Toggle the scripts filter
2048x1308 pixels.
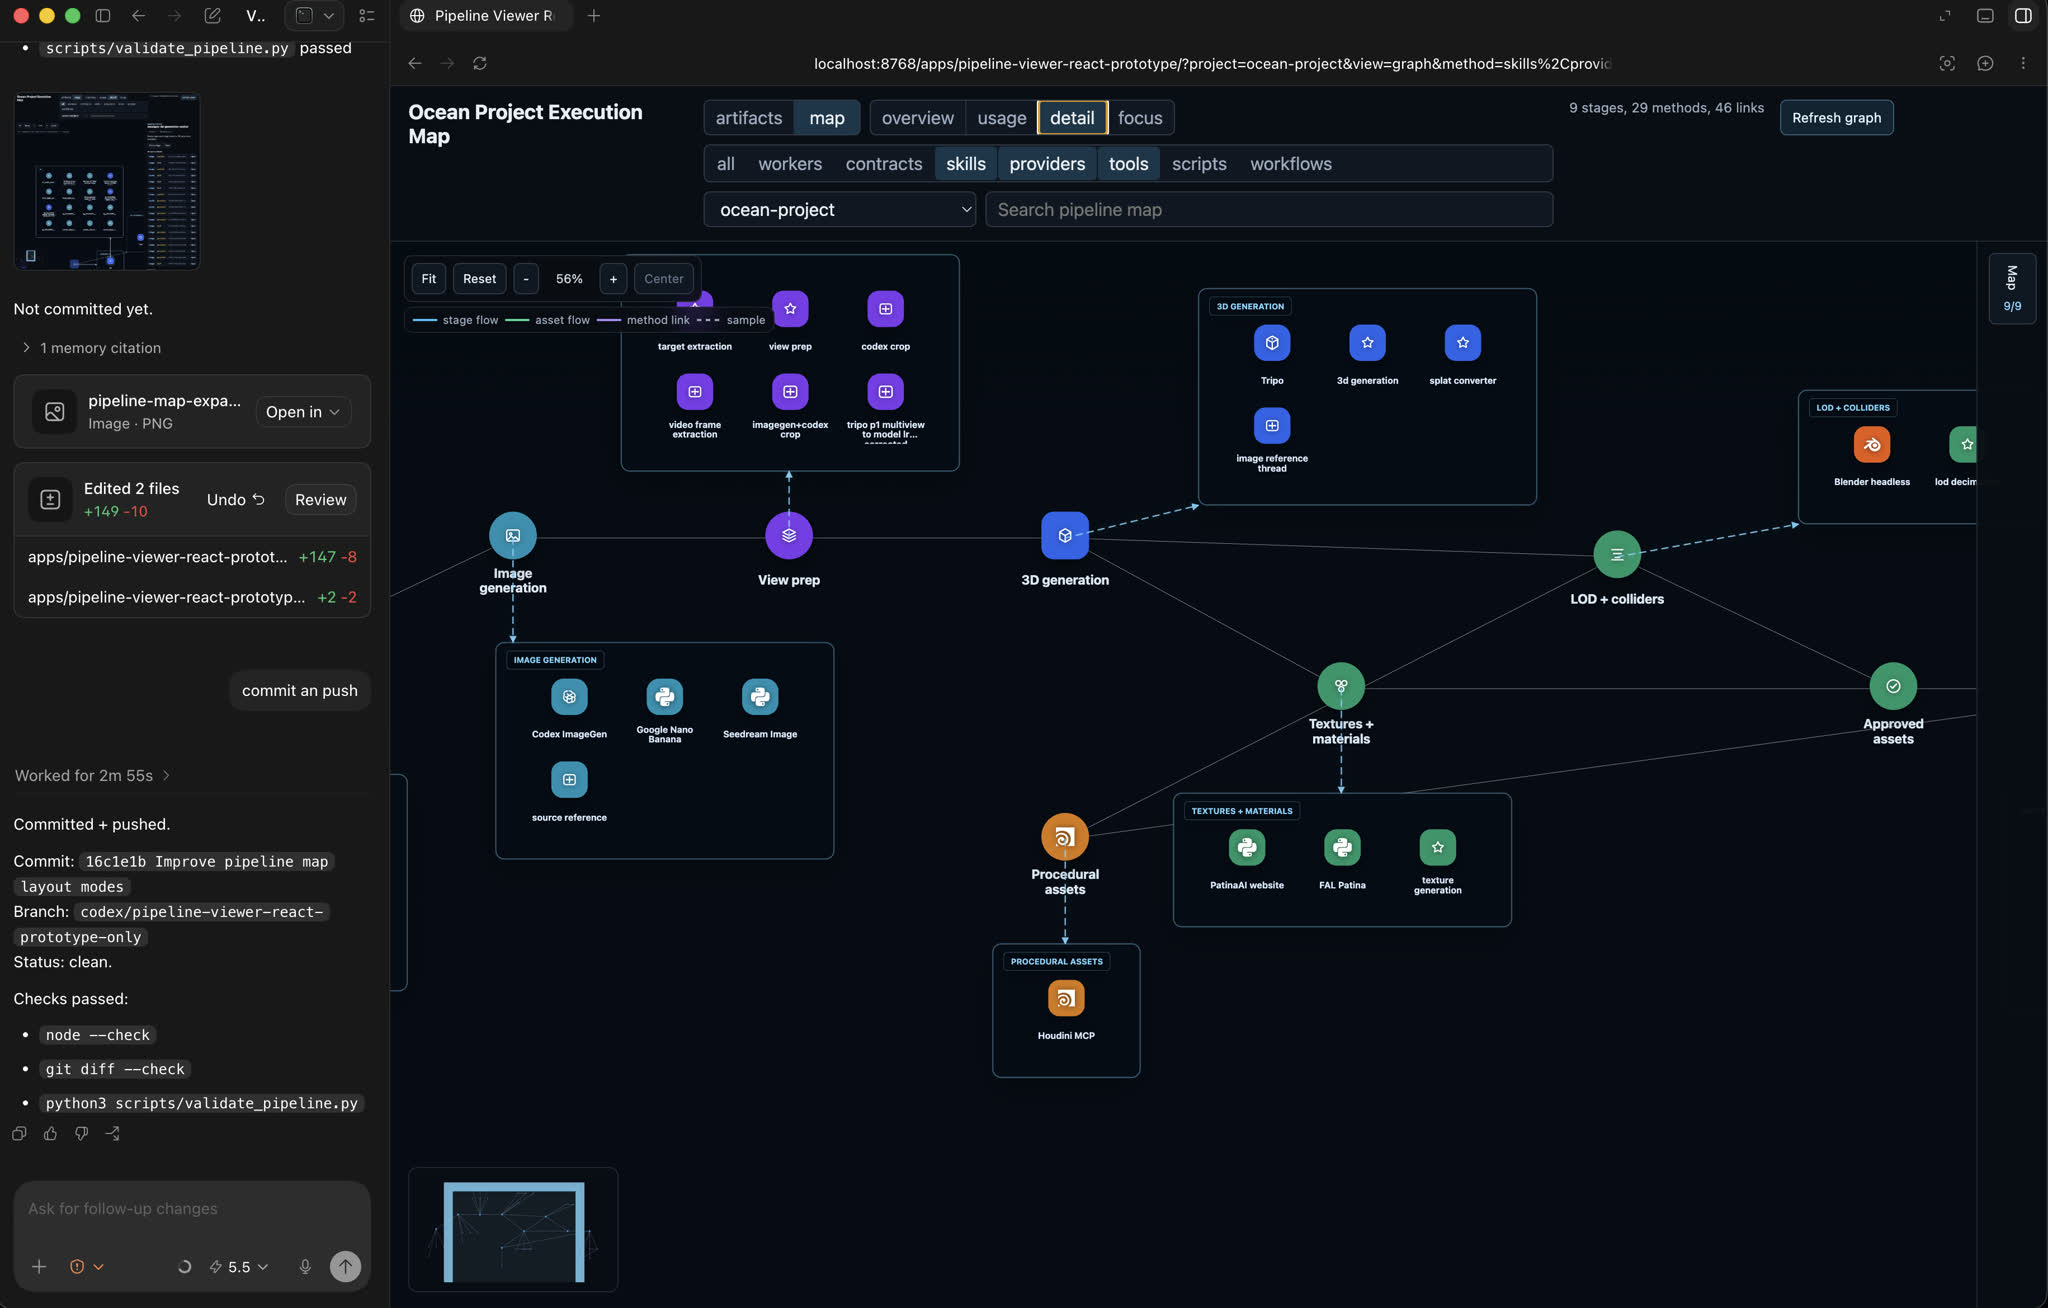pyautogui.click(x=1199, y=164)
